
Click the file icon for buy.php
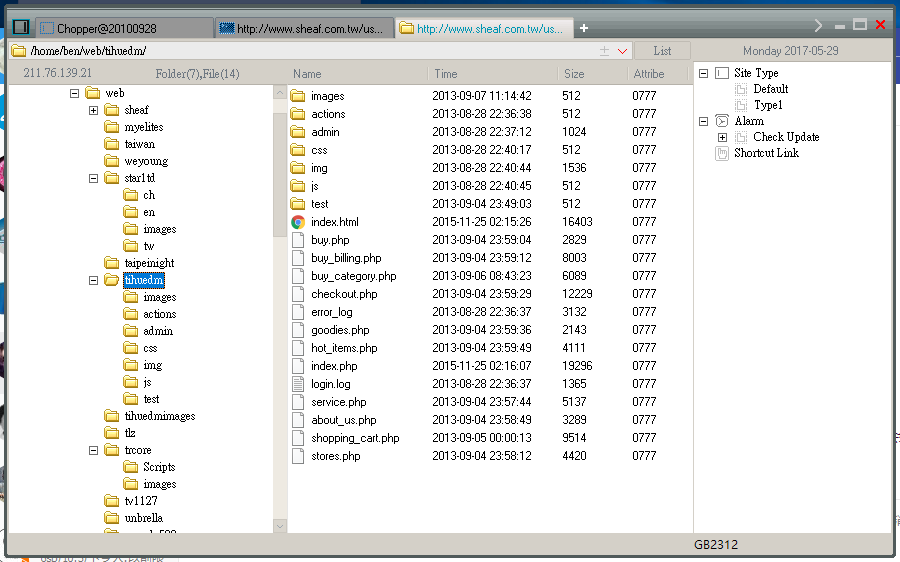tap(298, 240)
